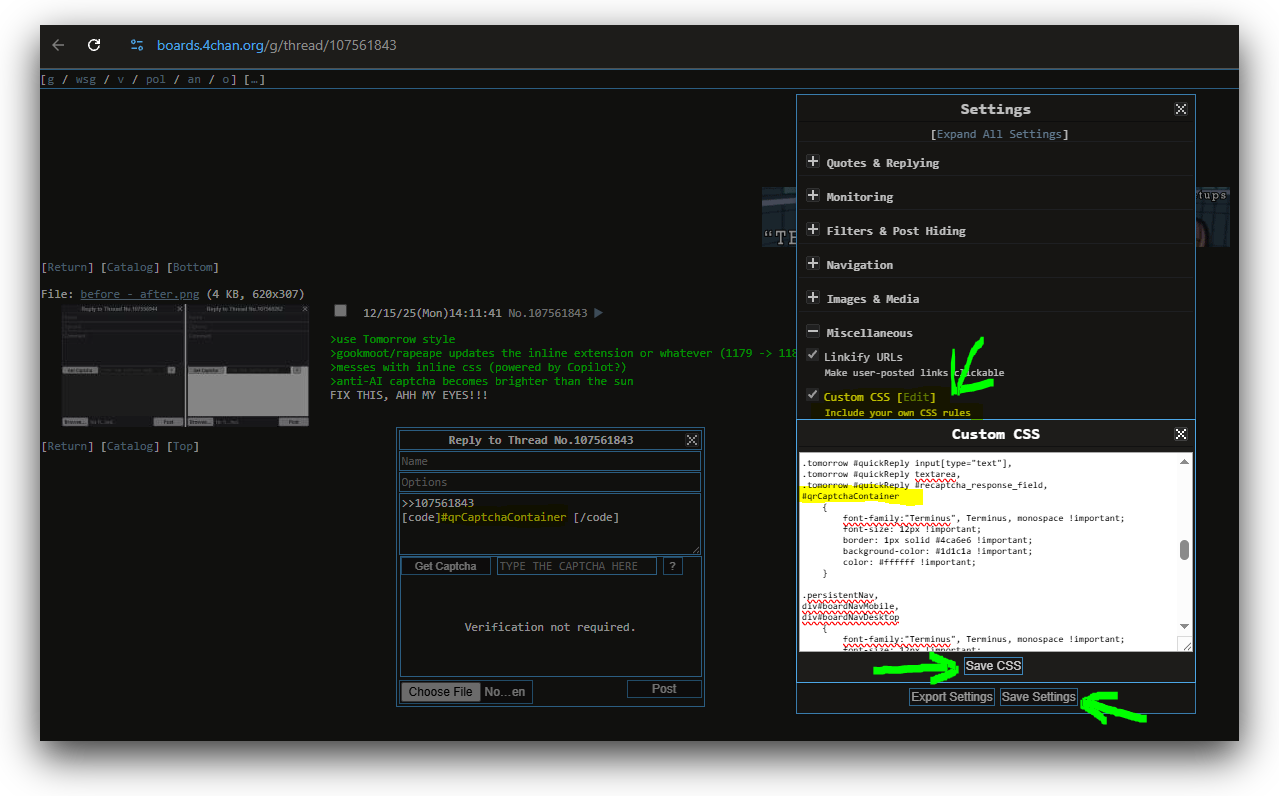This screenshot has height=796, width=1279.
Task: Click the top Return link
Action: [68, 267]
